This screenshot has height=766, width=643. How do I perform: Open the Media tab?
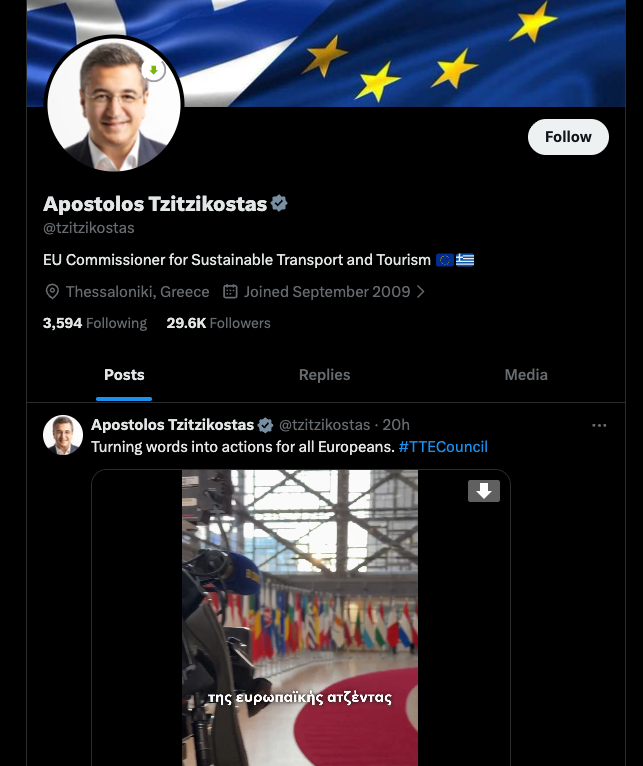pos(526,375)
